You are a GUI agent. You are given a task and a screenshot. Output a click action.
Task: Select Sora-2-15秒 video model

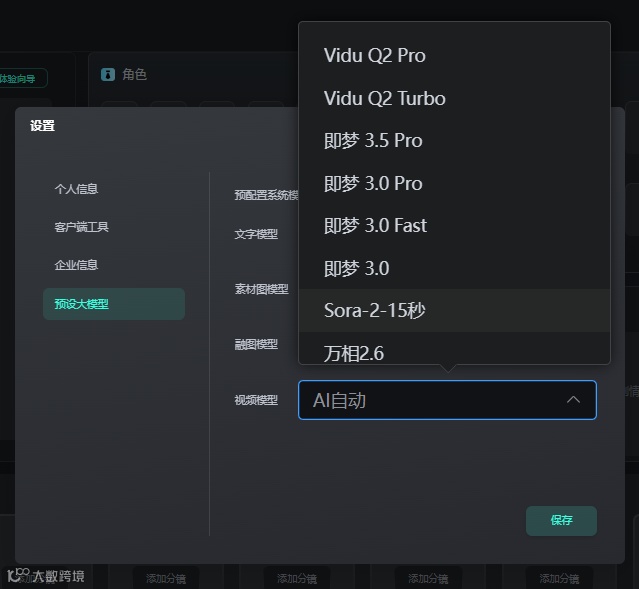(454, 311)
